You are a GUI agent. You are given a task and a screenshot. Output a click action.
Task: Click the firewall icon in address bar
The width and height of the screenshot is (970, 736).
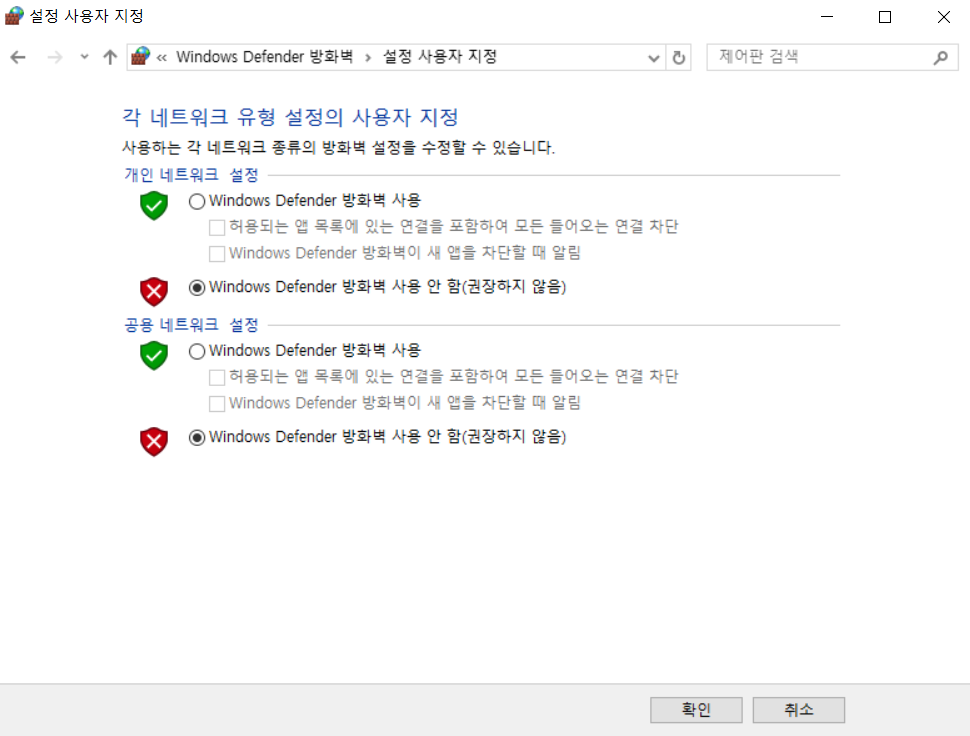point(140,56)
